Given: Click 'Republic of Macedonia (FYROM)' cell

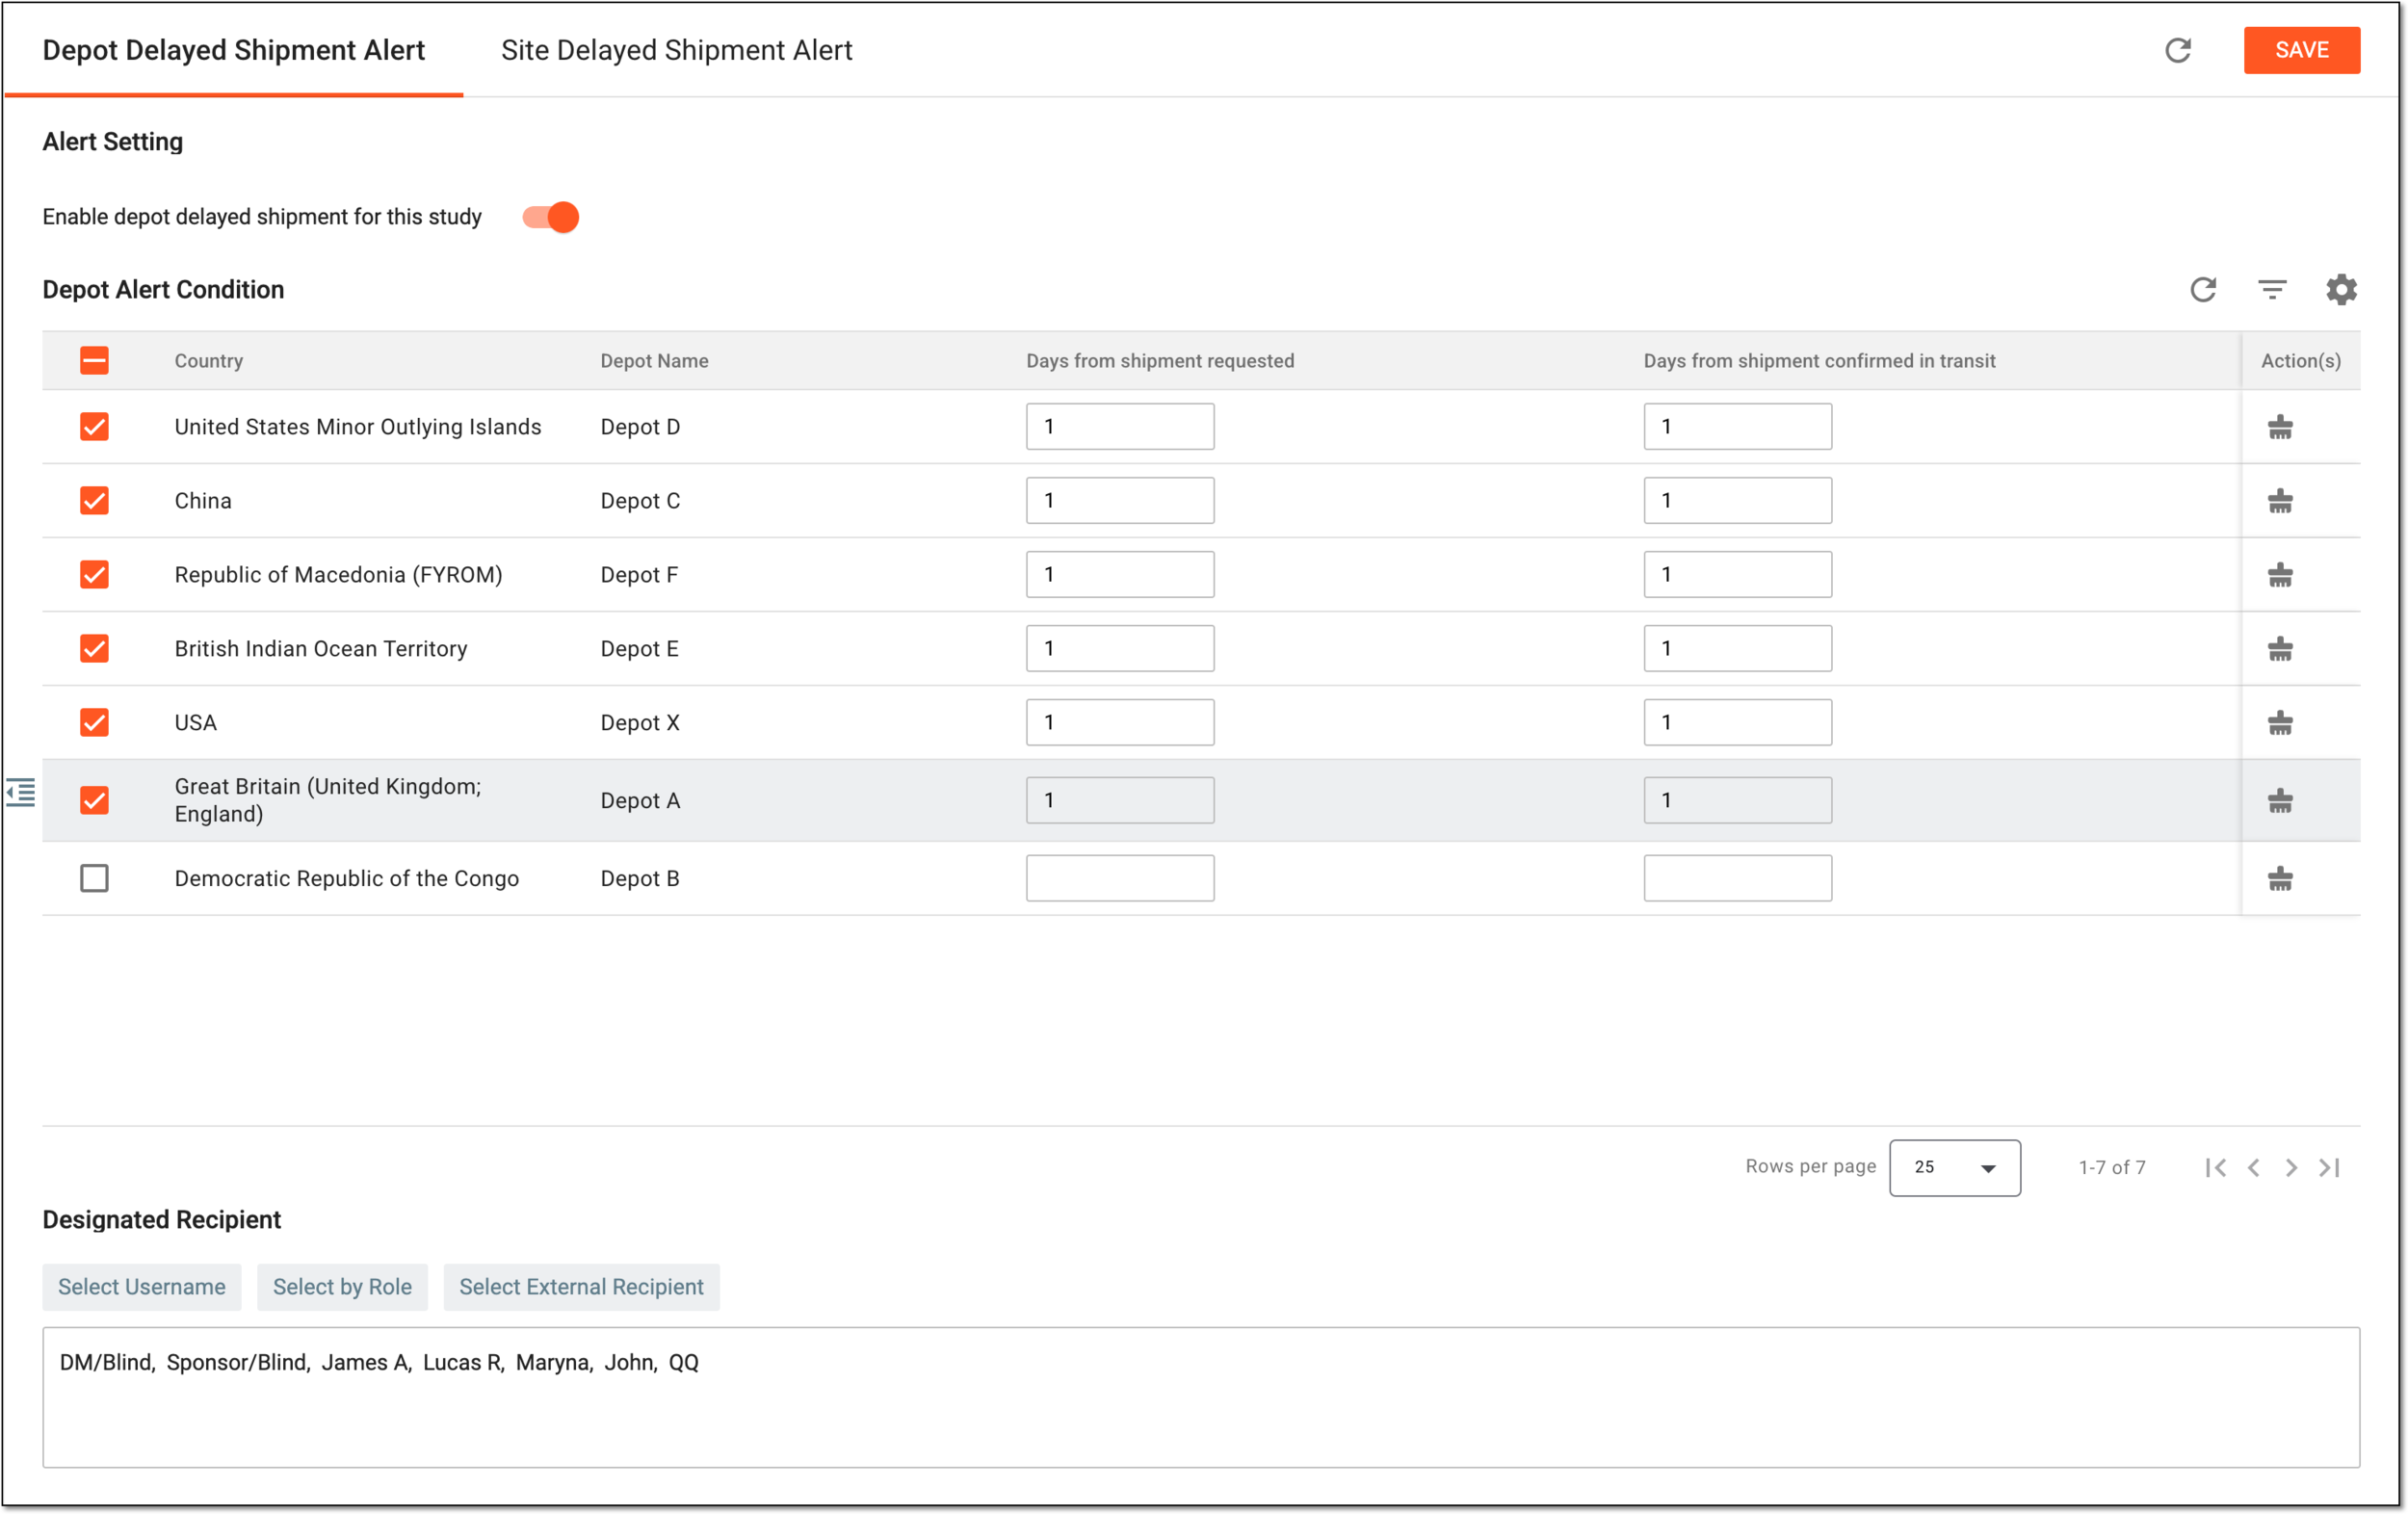Looking at the screenshot, I should 338,575.
